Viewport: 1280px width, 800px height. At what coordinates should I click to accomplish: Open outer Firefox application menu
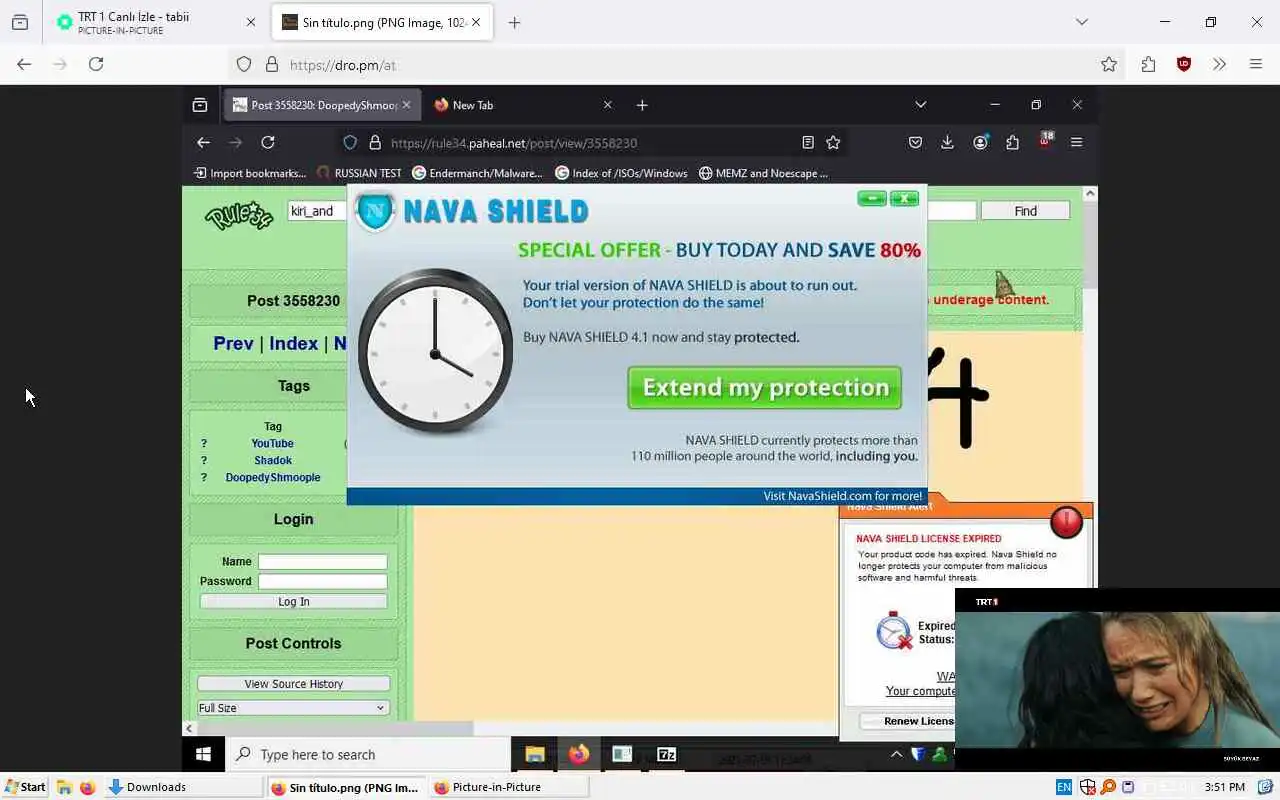coord(1256,64)
